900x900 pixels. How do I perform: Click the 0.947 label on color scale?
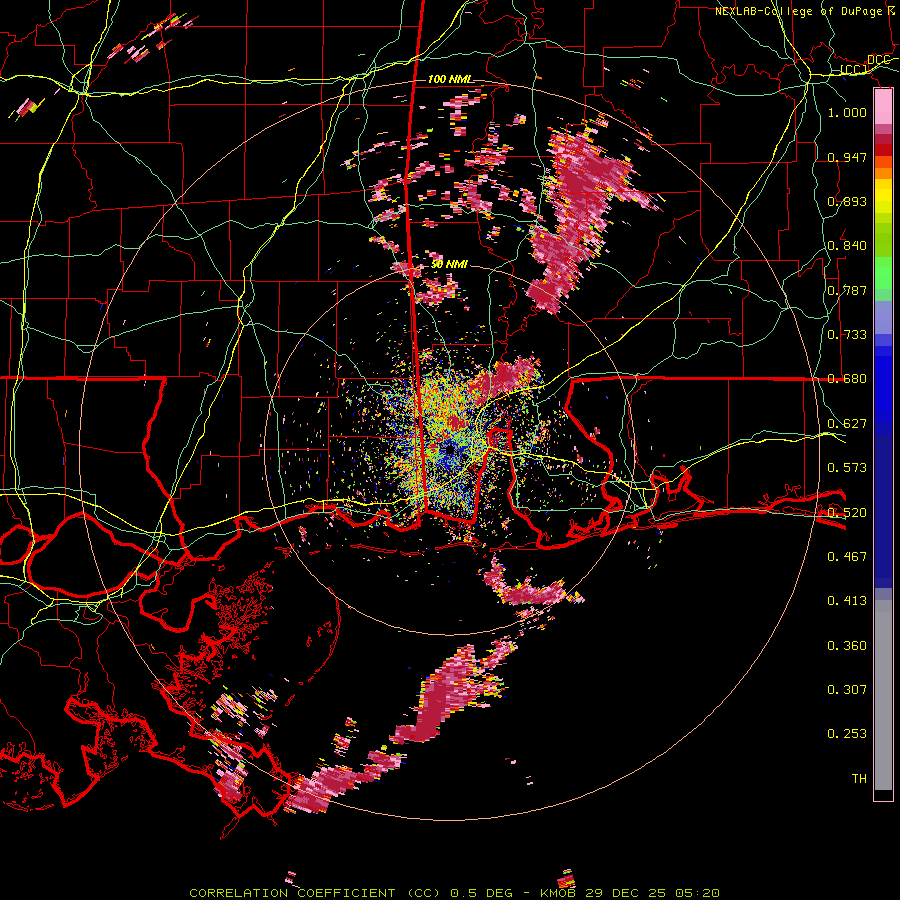pyautogui.click(x=847, y=157)
